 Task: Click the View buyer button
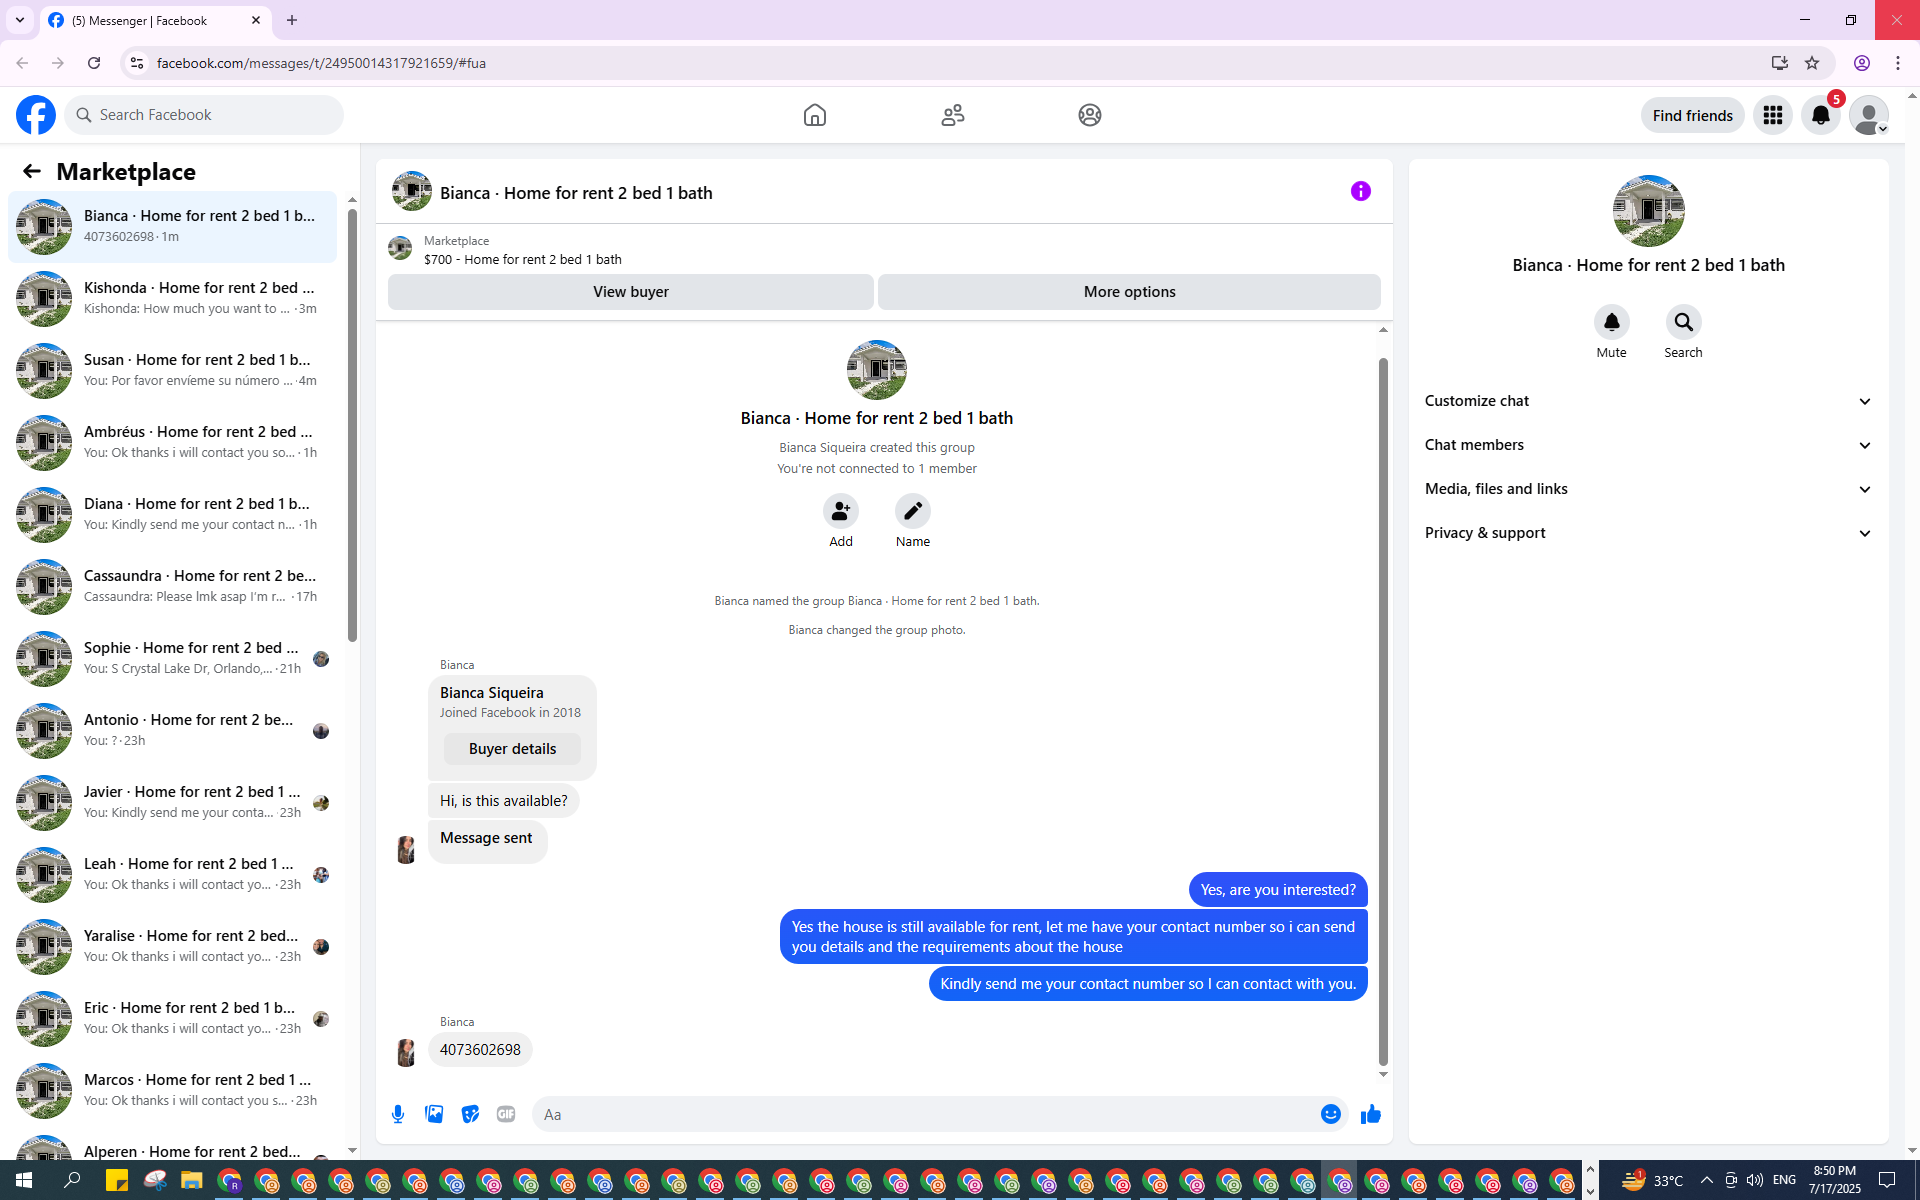631,292
